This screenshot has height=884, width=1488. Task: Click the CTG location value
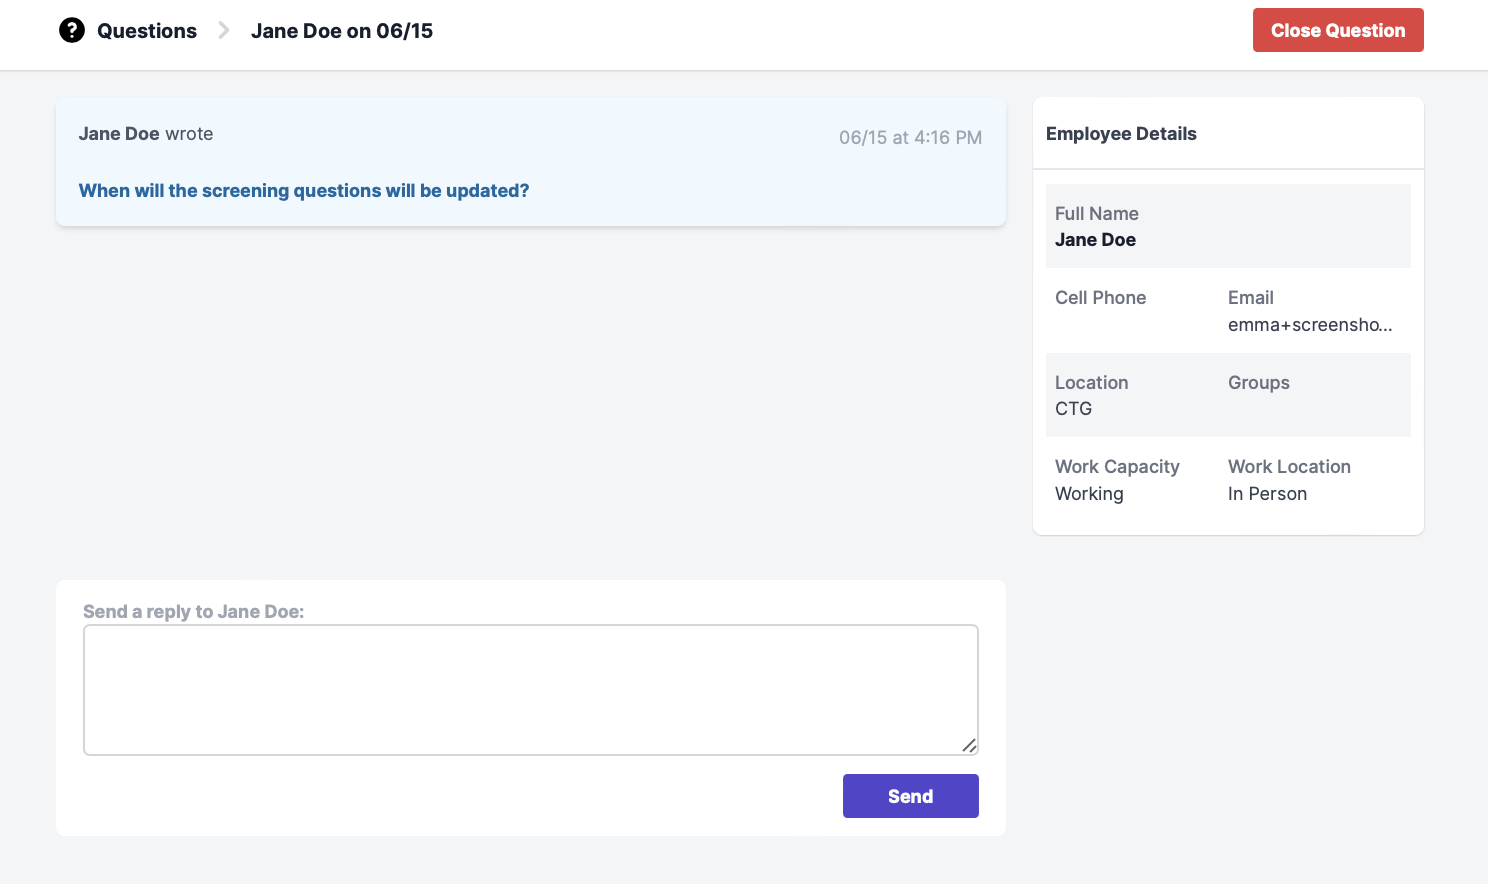point(1073,409)
